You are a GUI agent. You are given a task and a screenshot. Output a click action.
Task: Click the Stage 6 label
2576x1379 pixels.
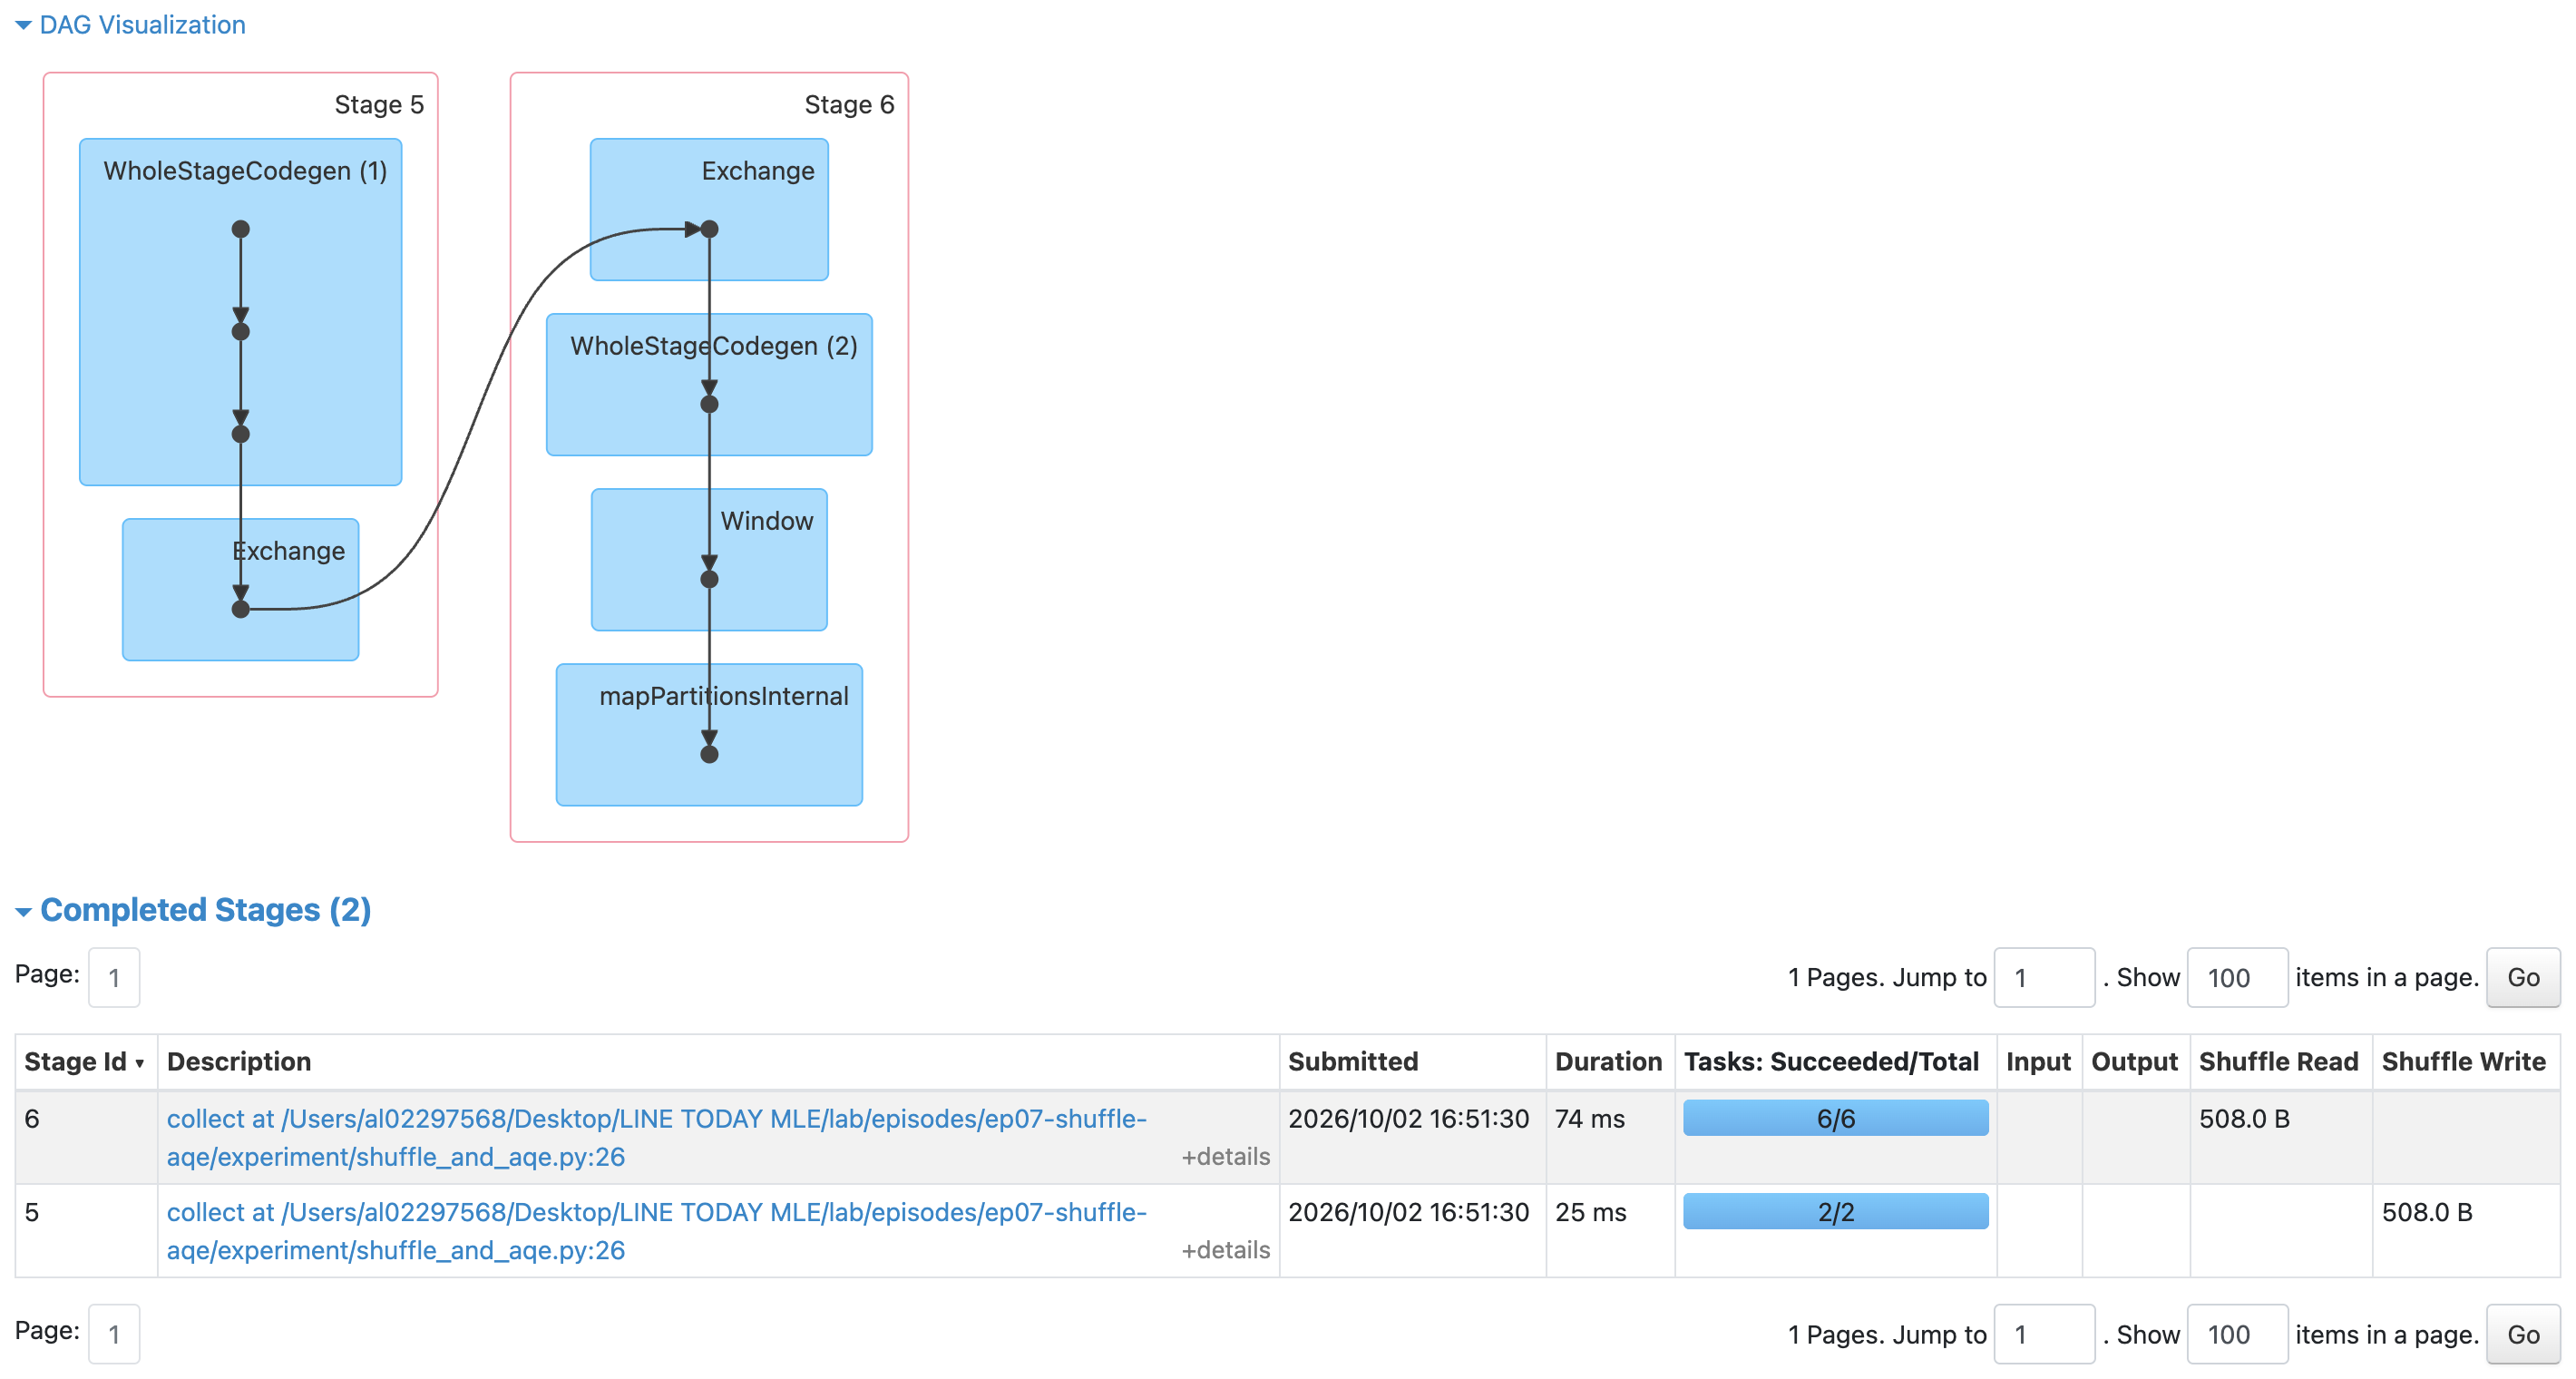point(849,105)
